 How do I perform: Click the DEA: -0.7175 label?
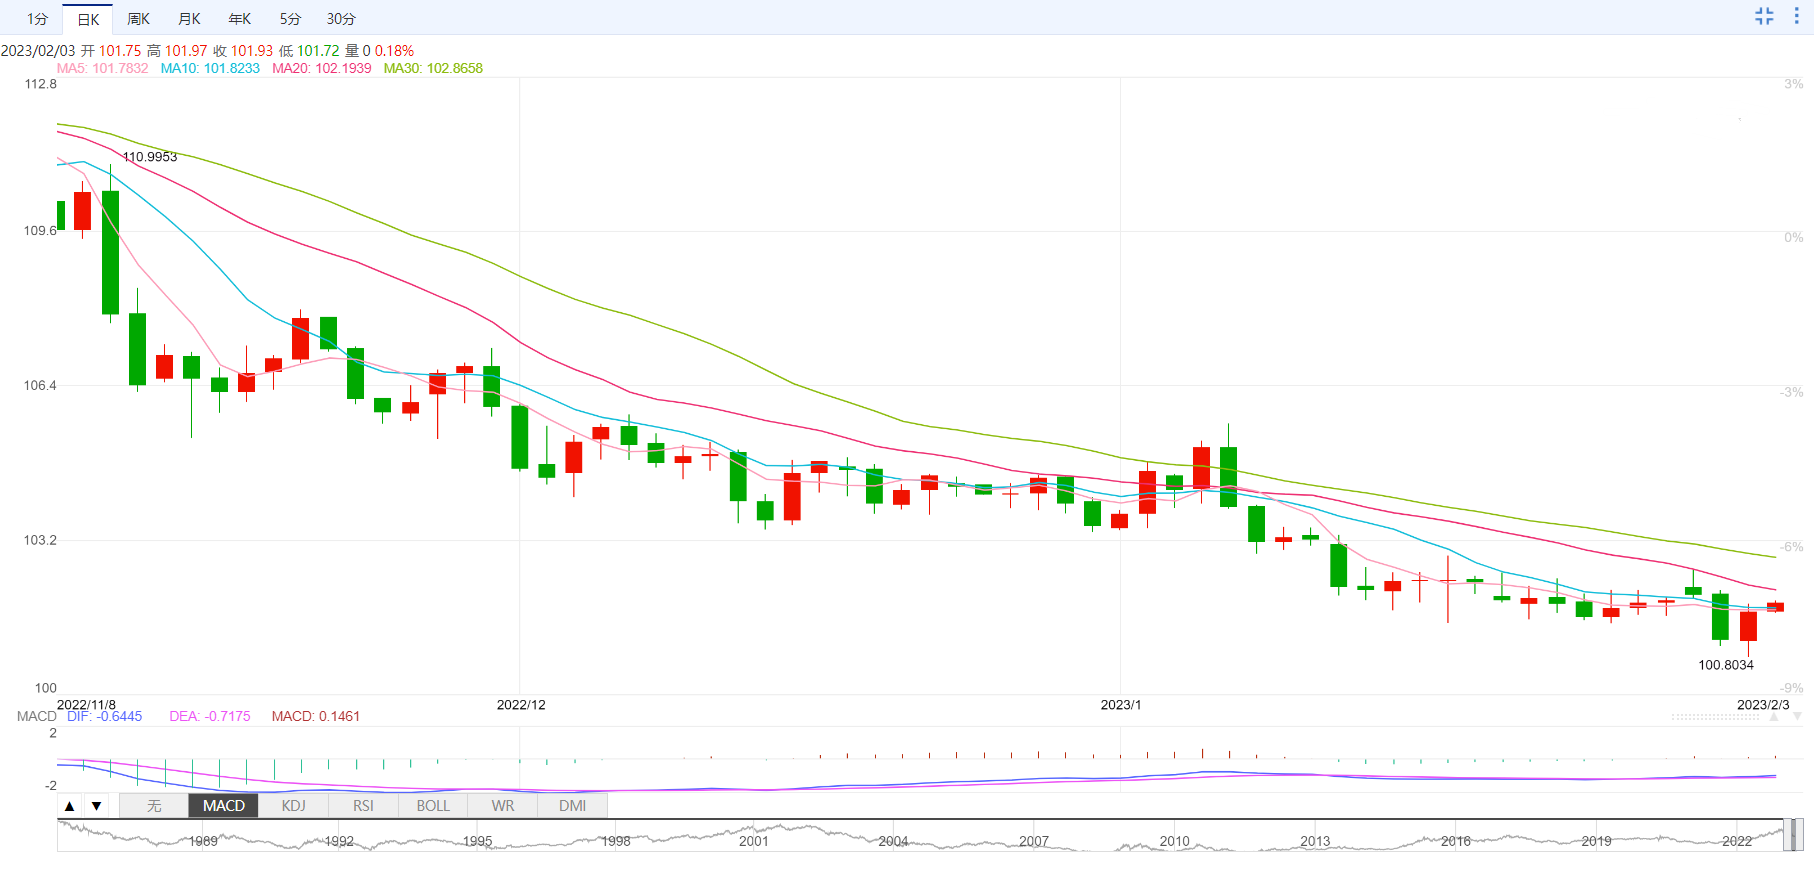(x=210, y=716)
